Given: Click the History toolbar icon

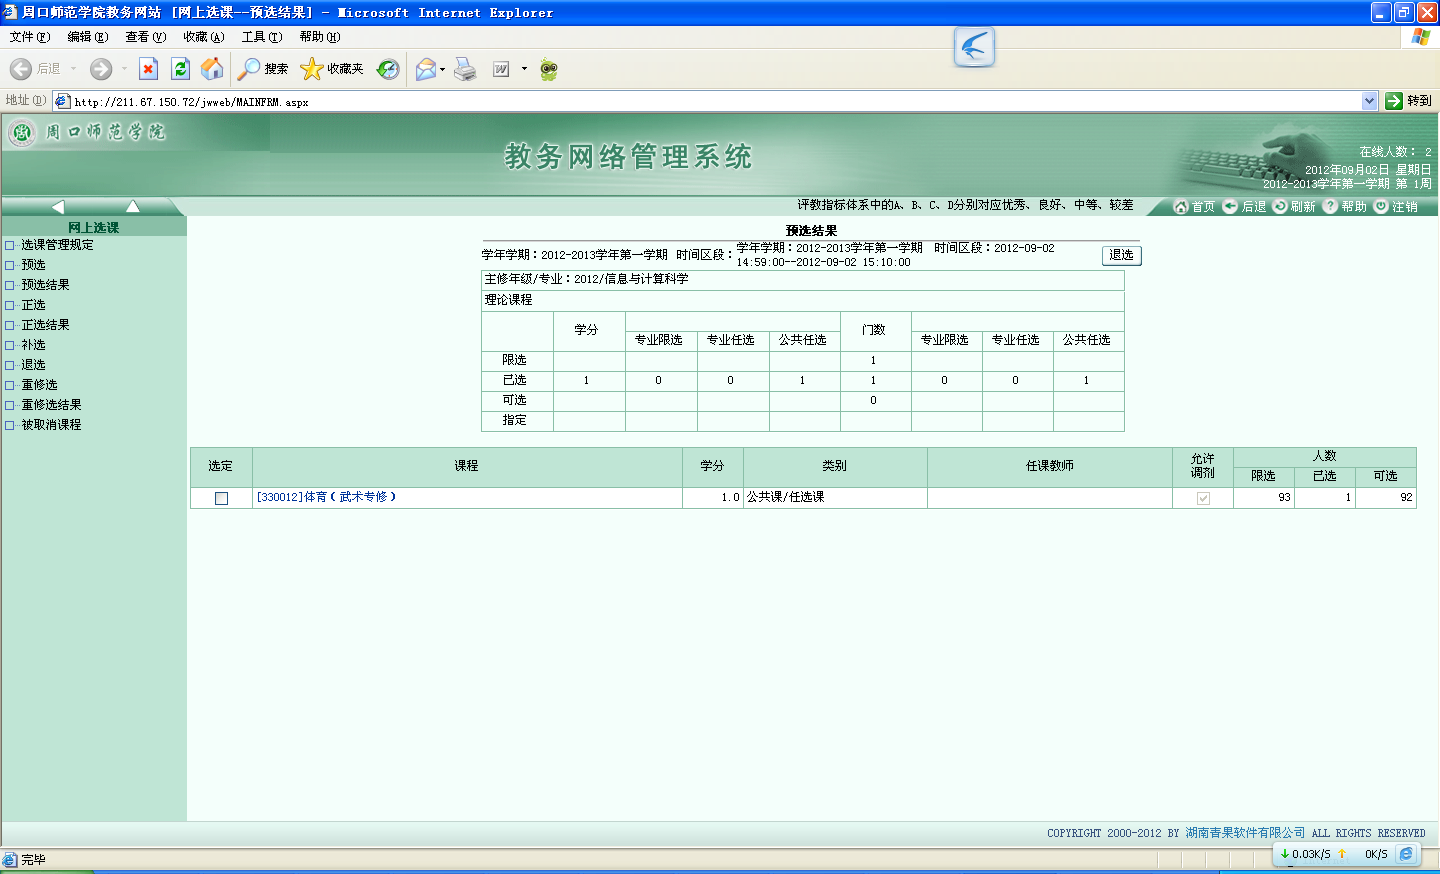Looking at the screenshot, I should point(388,69).
